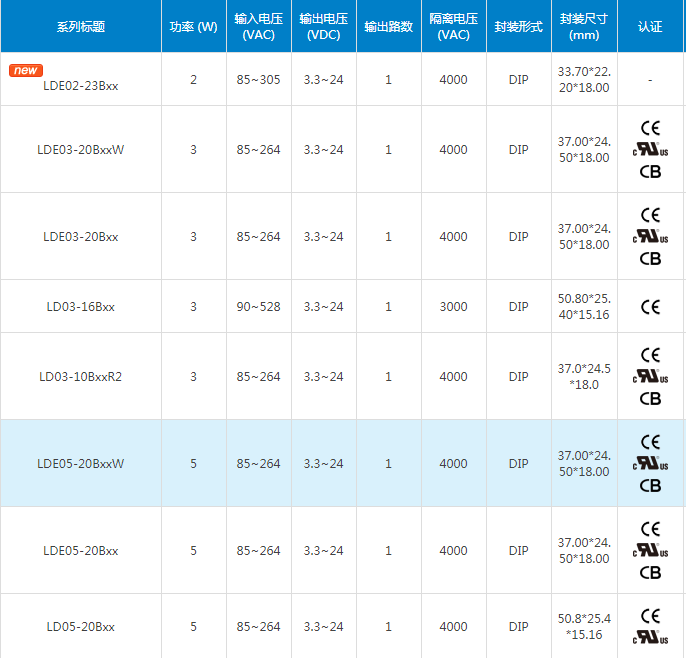Go to the LD03-16Bxx series page
Viewport: 686px width, 658px height.
(x=81, y=306)
